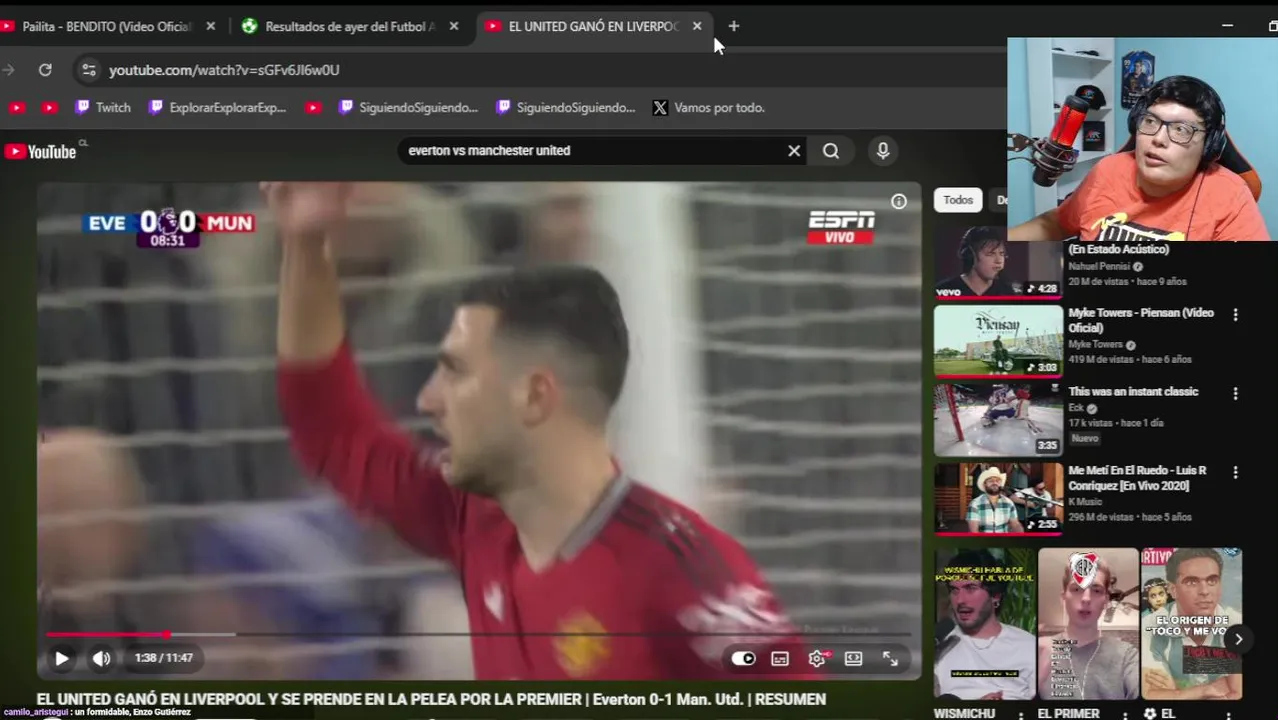
Task: Open 'This was an instant classic' thumbnail
Action: pos(998,419)
